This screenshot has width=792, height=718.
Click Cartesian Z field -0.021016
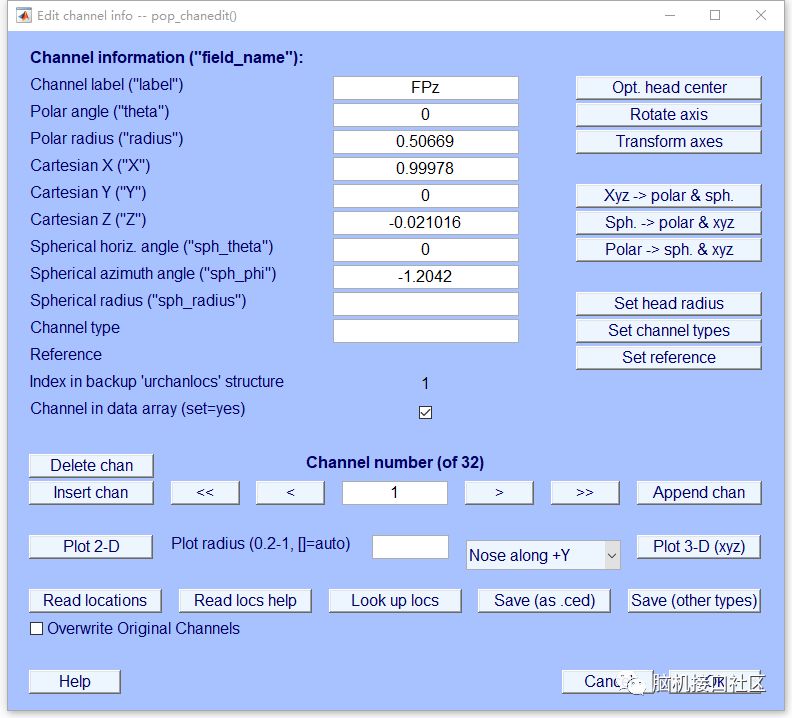425,223
